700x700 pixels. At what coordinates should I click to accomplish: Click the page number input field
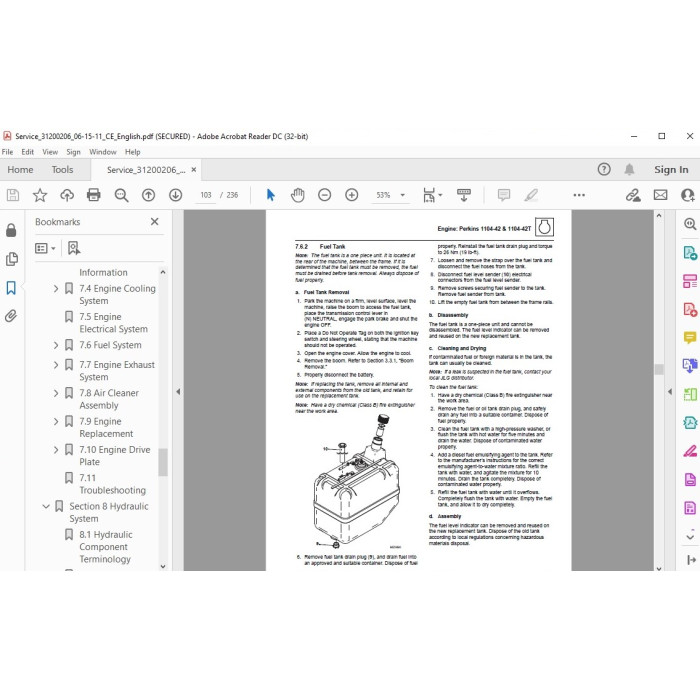coord(206,195)
